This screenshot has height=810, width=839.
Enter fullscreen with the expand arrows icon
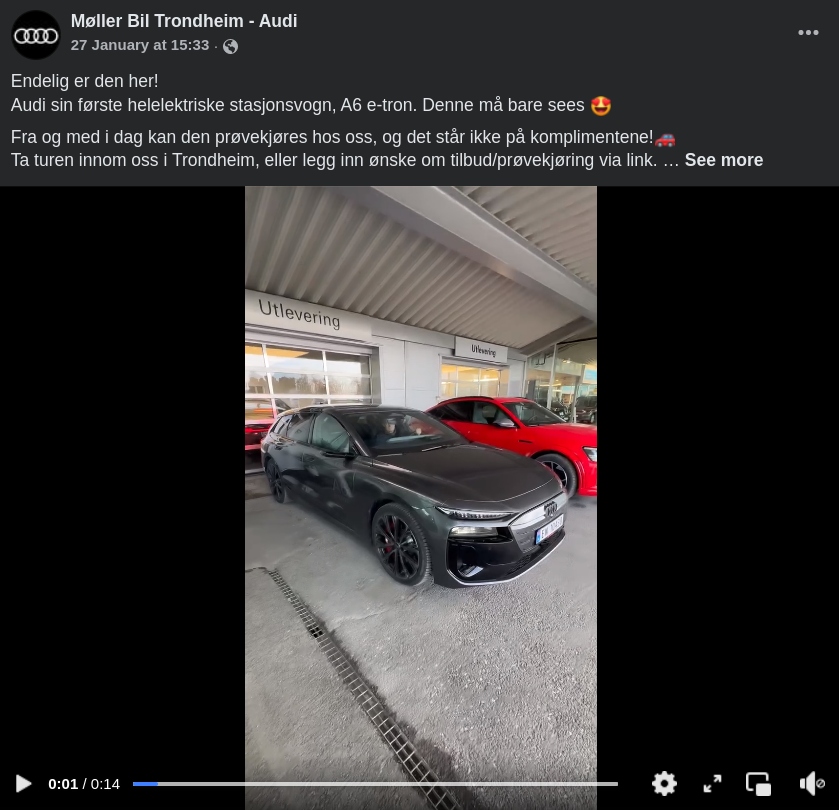[x=712, y=784]
